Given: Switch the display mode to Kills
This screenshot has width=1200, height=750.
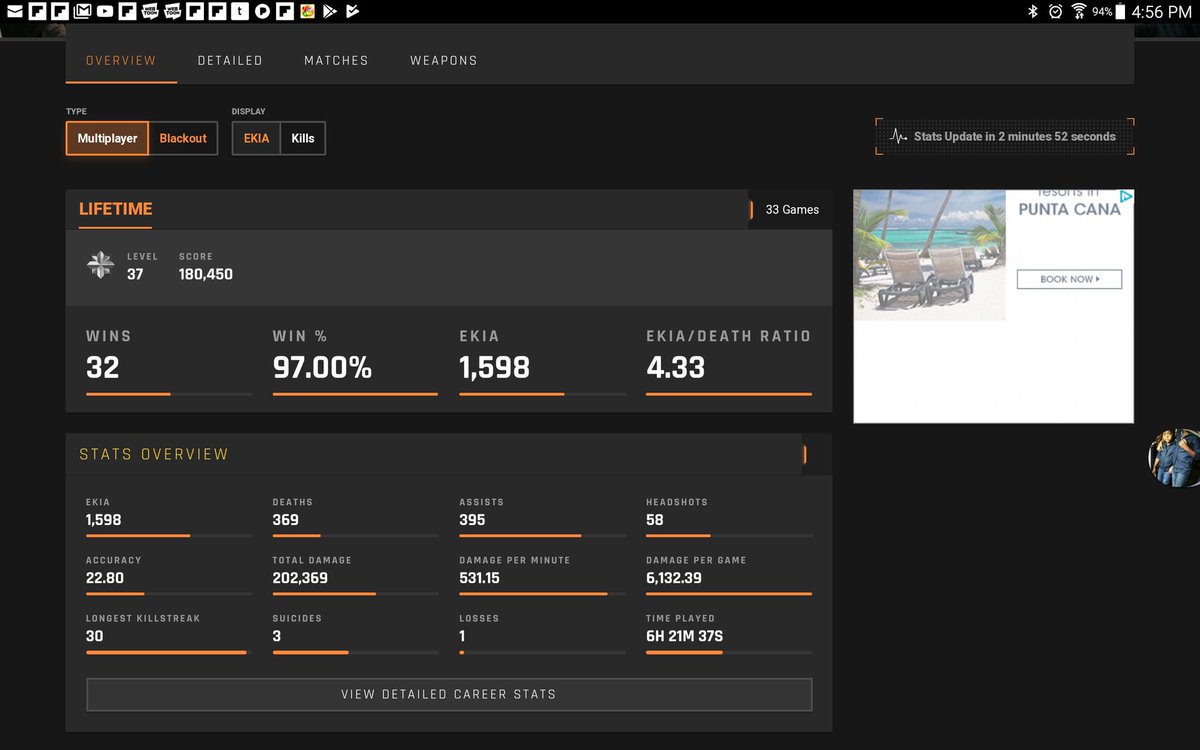Looking at the screenshot, I should click(x=303, y=138).
